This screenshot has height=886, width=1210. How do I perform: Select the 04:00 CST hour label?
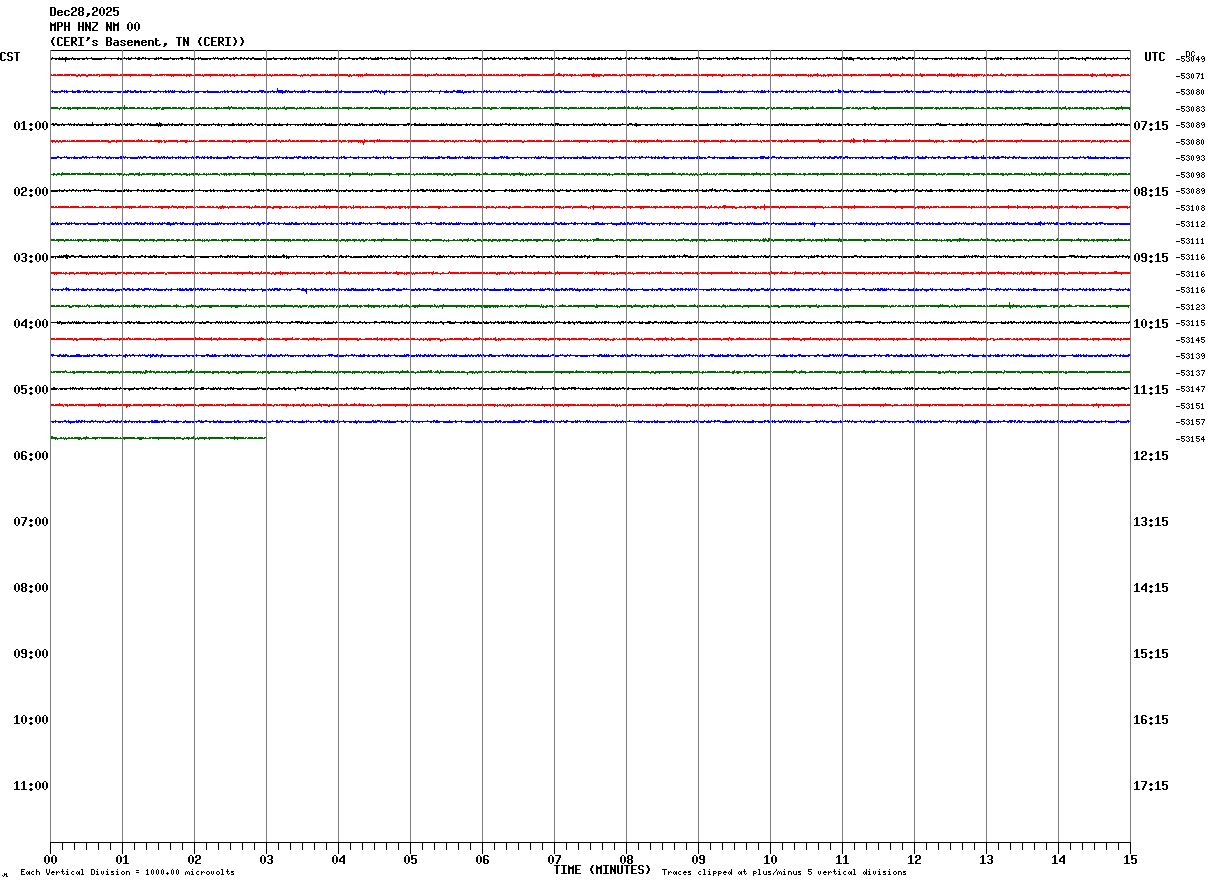(31, 324)
